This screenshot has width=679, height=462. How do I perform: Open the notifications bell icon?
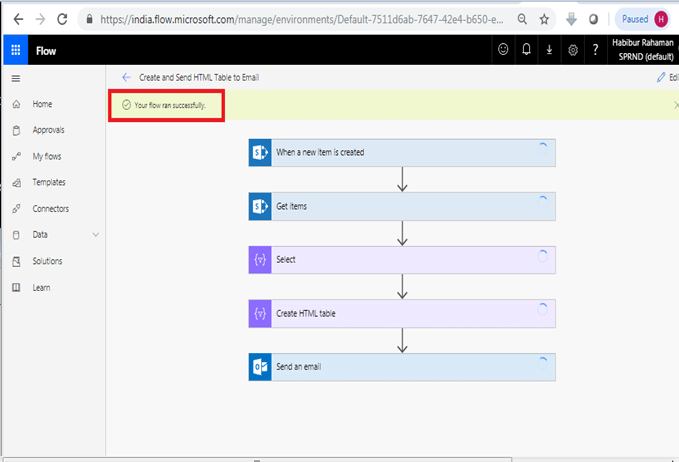[x=526, y=49]
